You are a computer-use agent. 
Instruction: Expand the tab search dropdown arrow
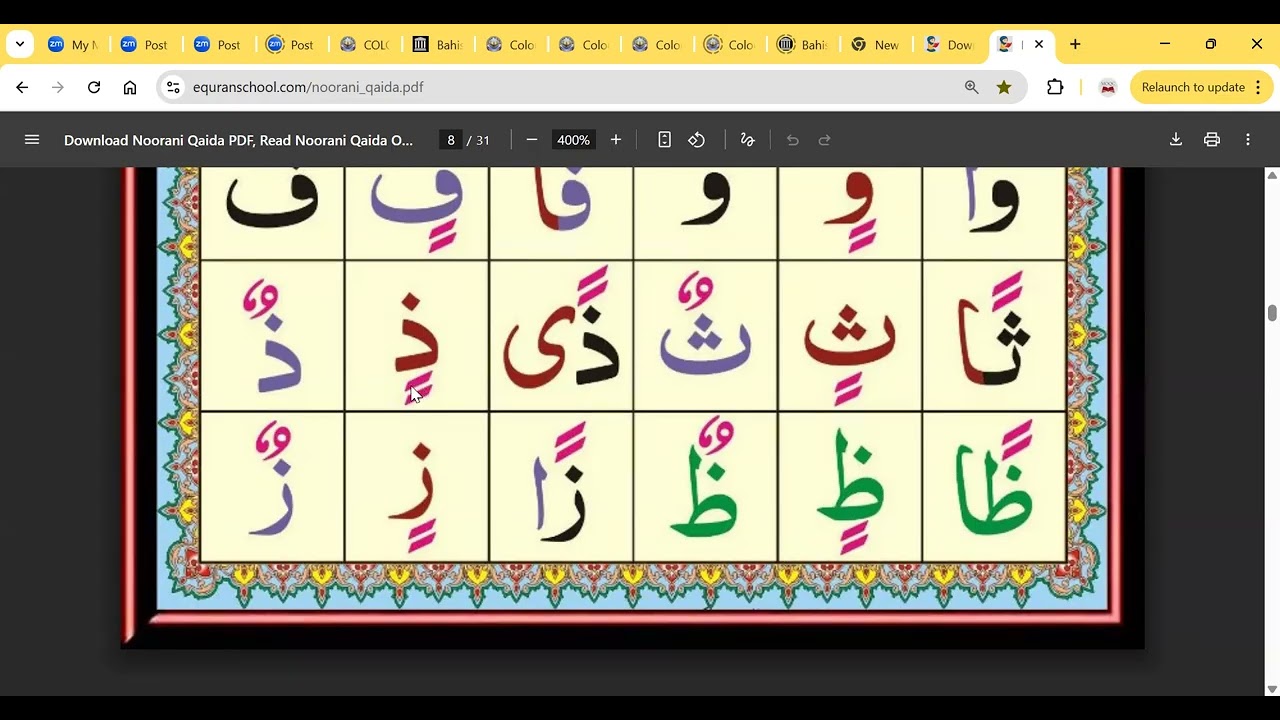[x=20, y=44]
